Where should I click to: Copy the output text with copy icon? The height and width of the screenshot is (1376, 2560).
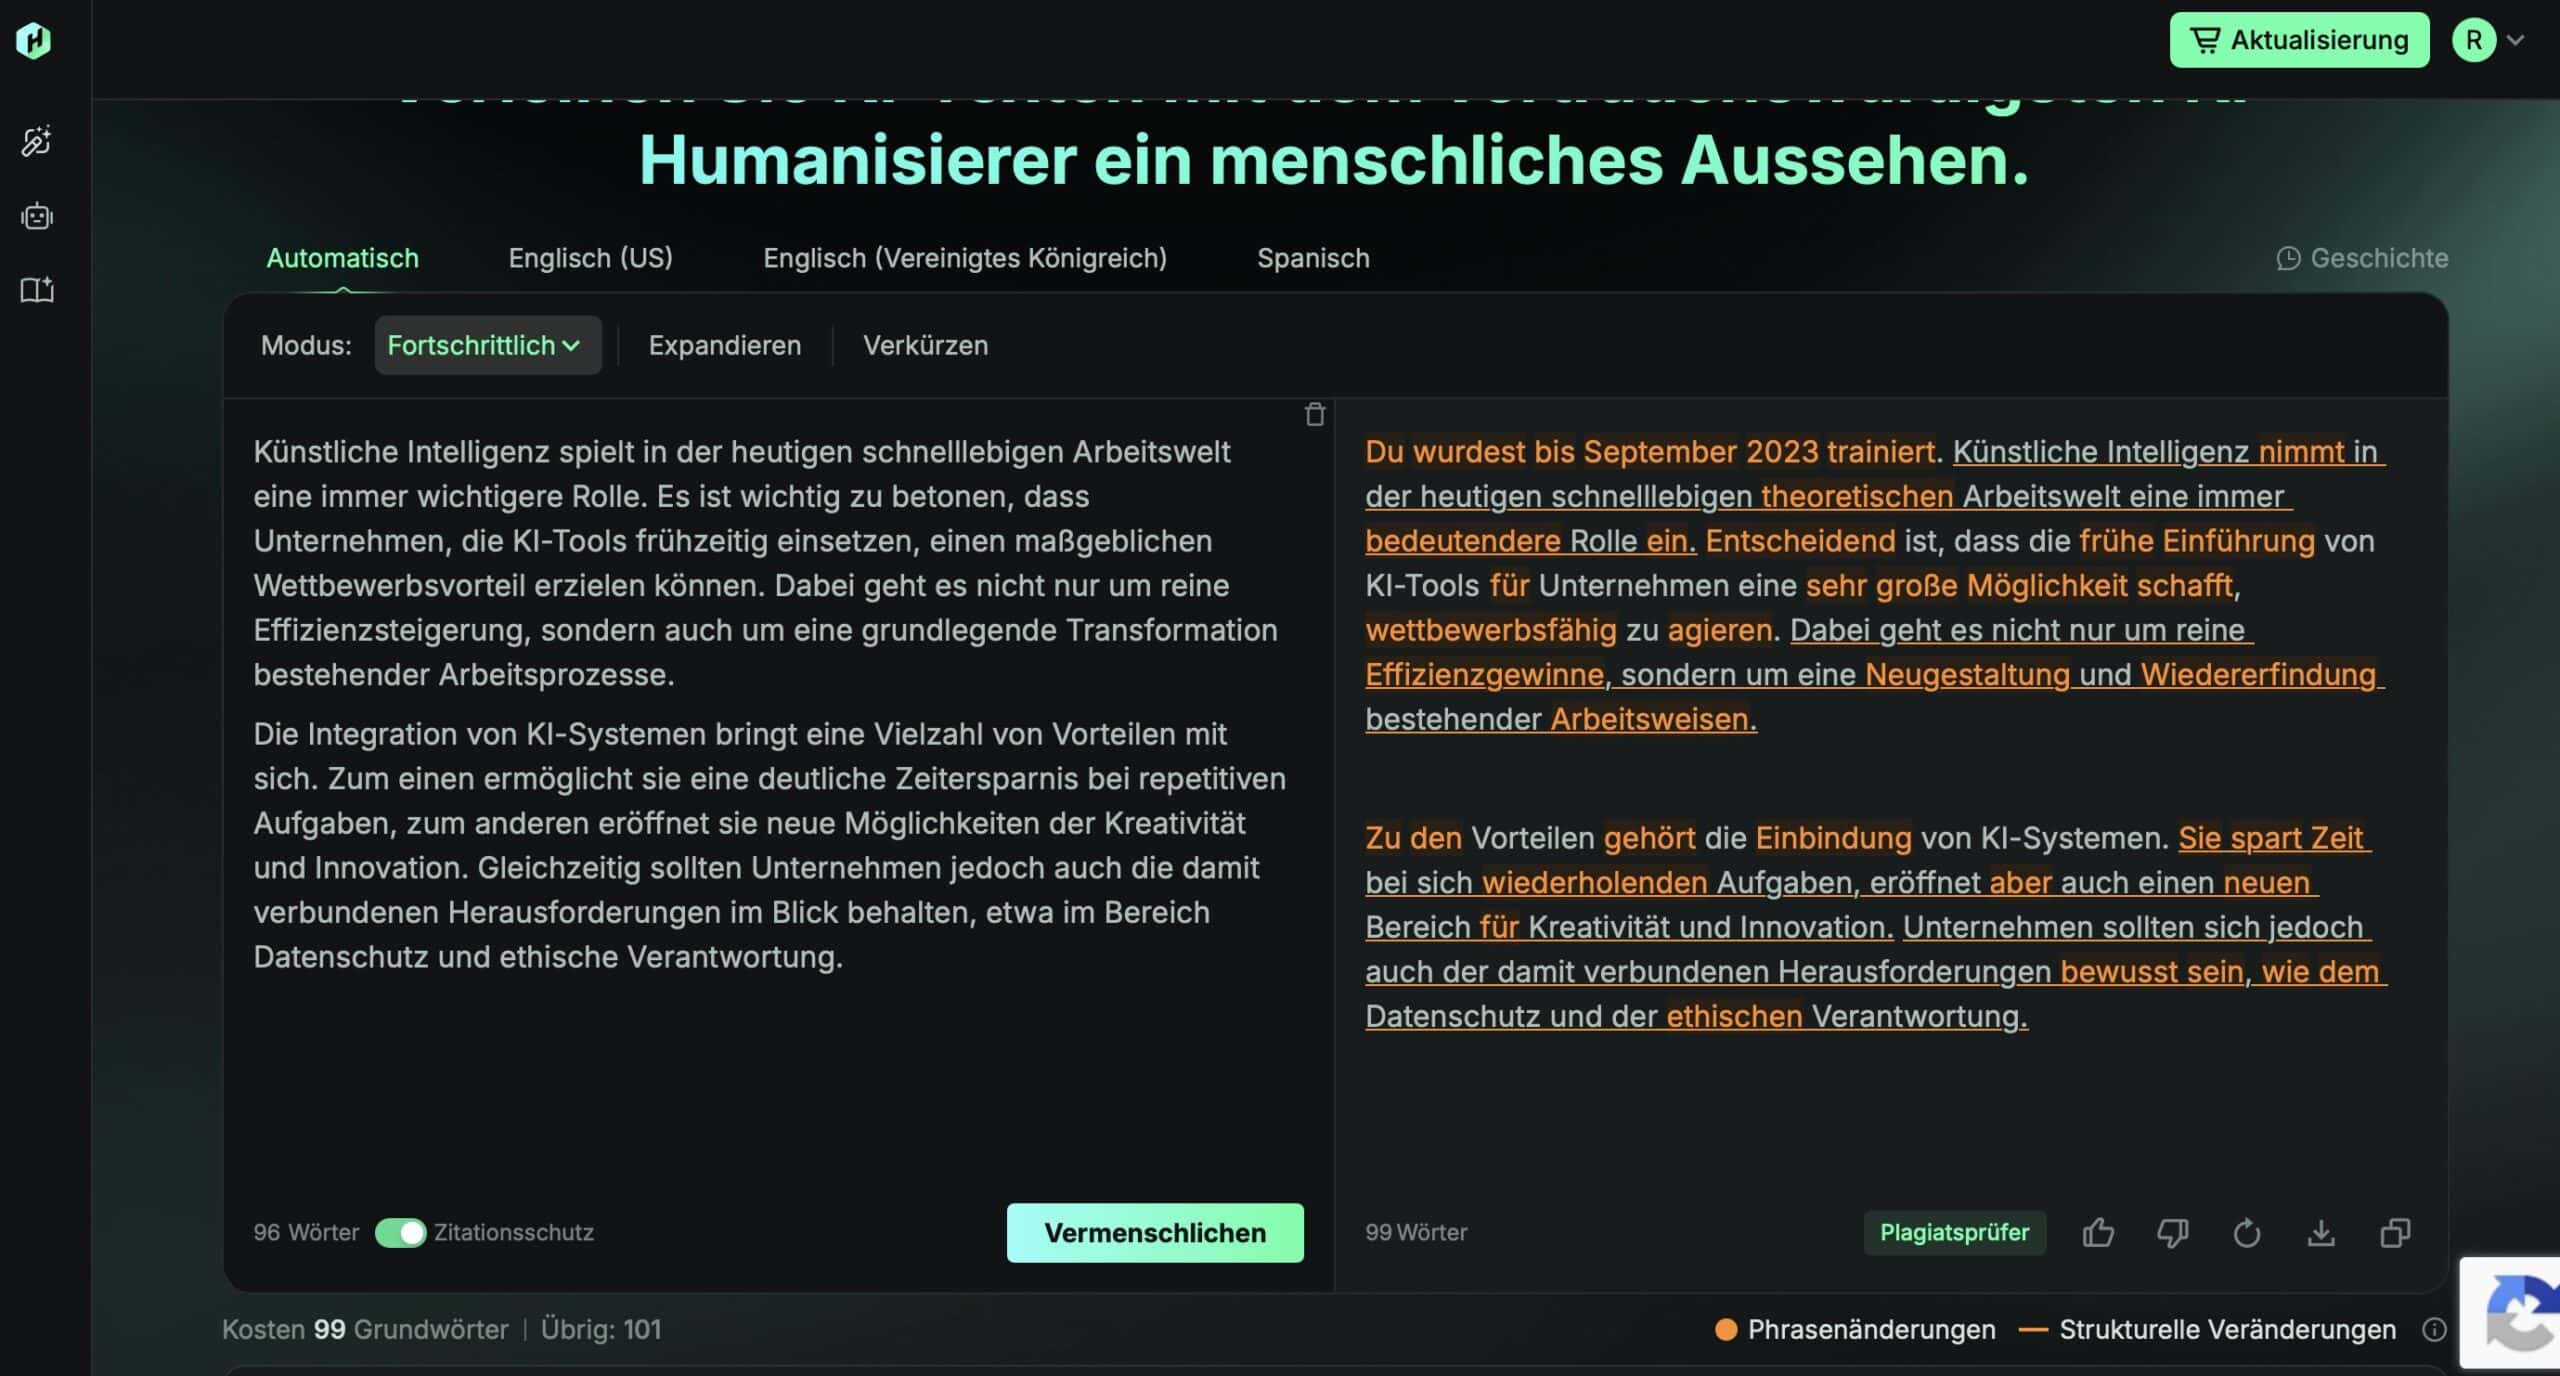(2395, 1232)
